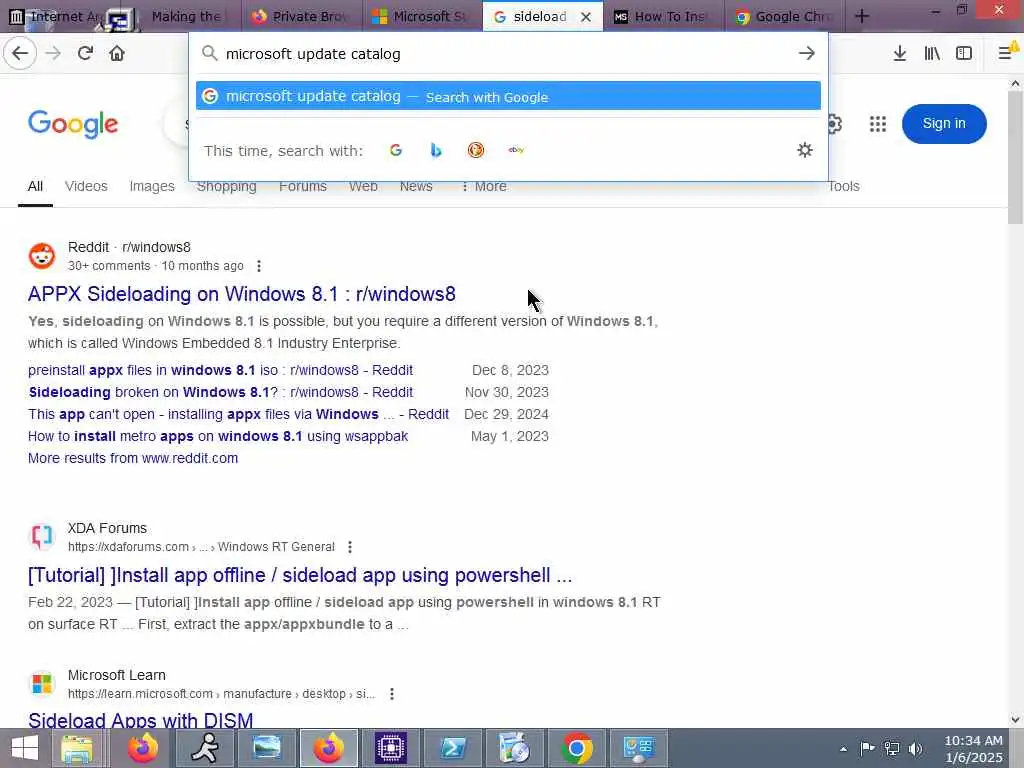
Task: Switch to the Making the tab
Action: coord(185,16)
